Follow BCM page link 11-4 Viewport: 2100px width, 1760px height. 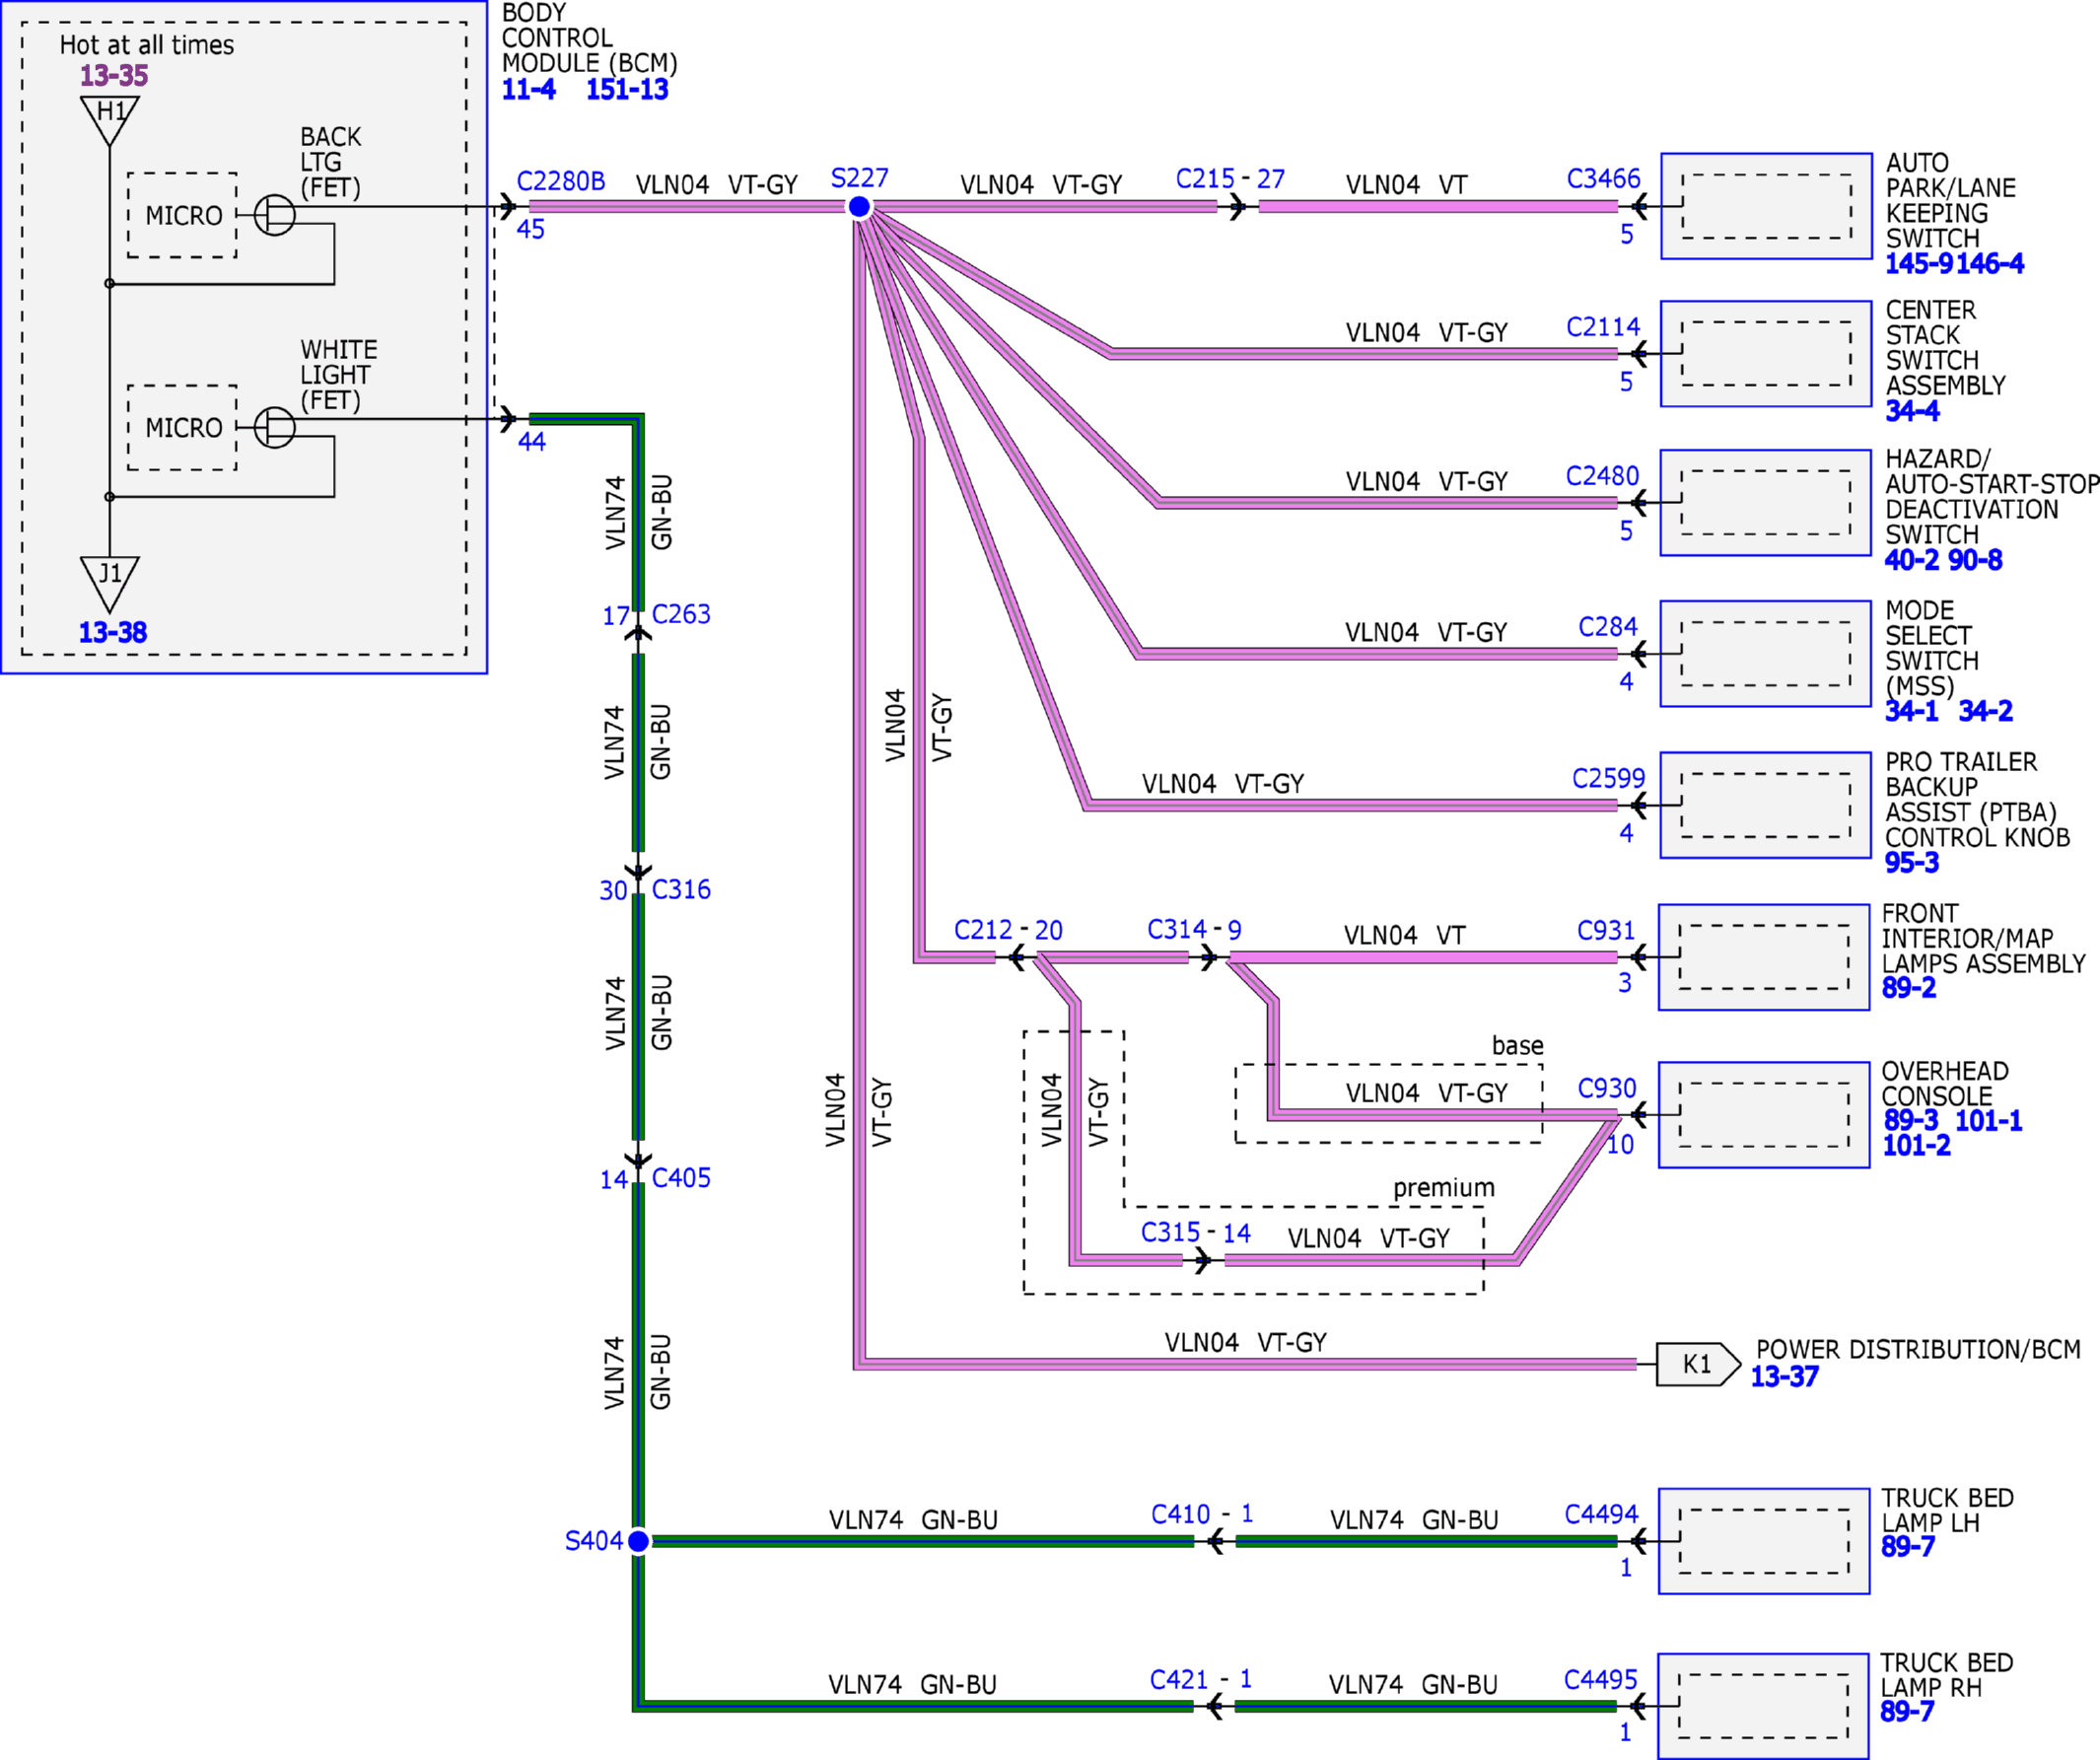click(x=529, y=90)
